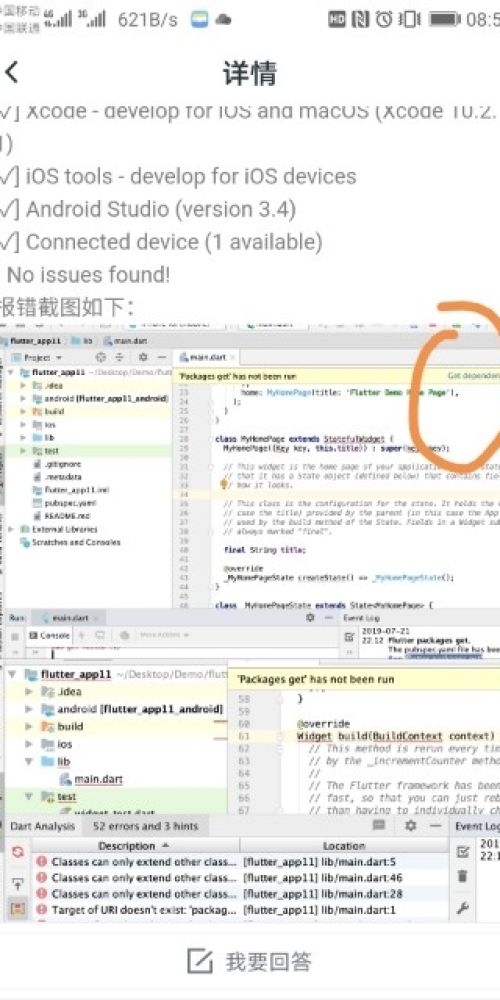Select the error at lib/main.dart:28
Viewport: 500px width, 1000px height.
tap(240, 893)
